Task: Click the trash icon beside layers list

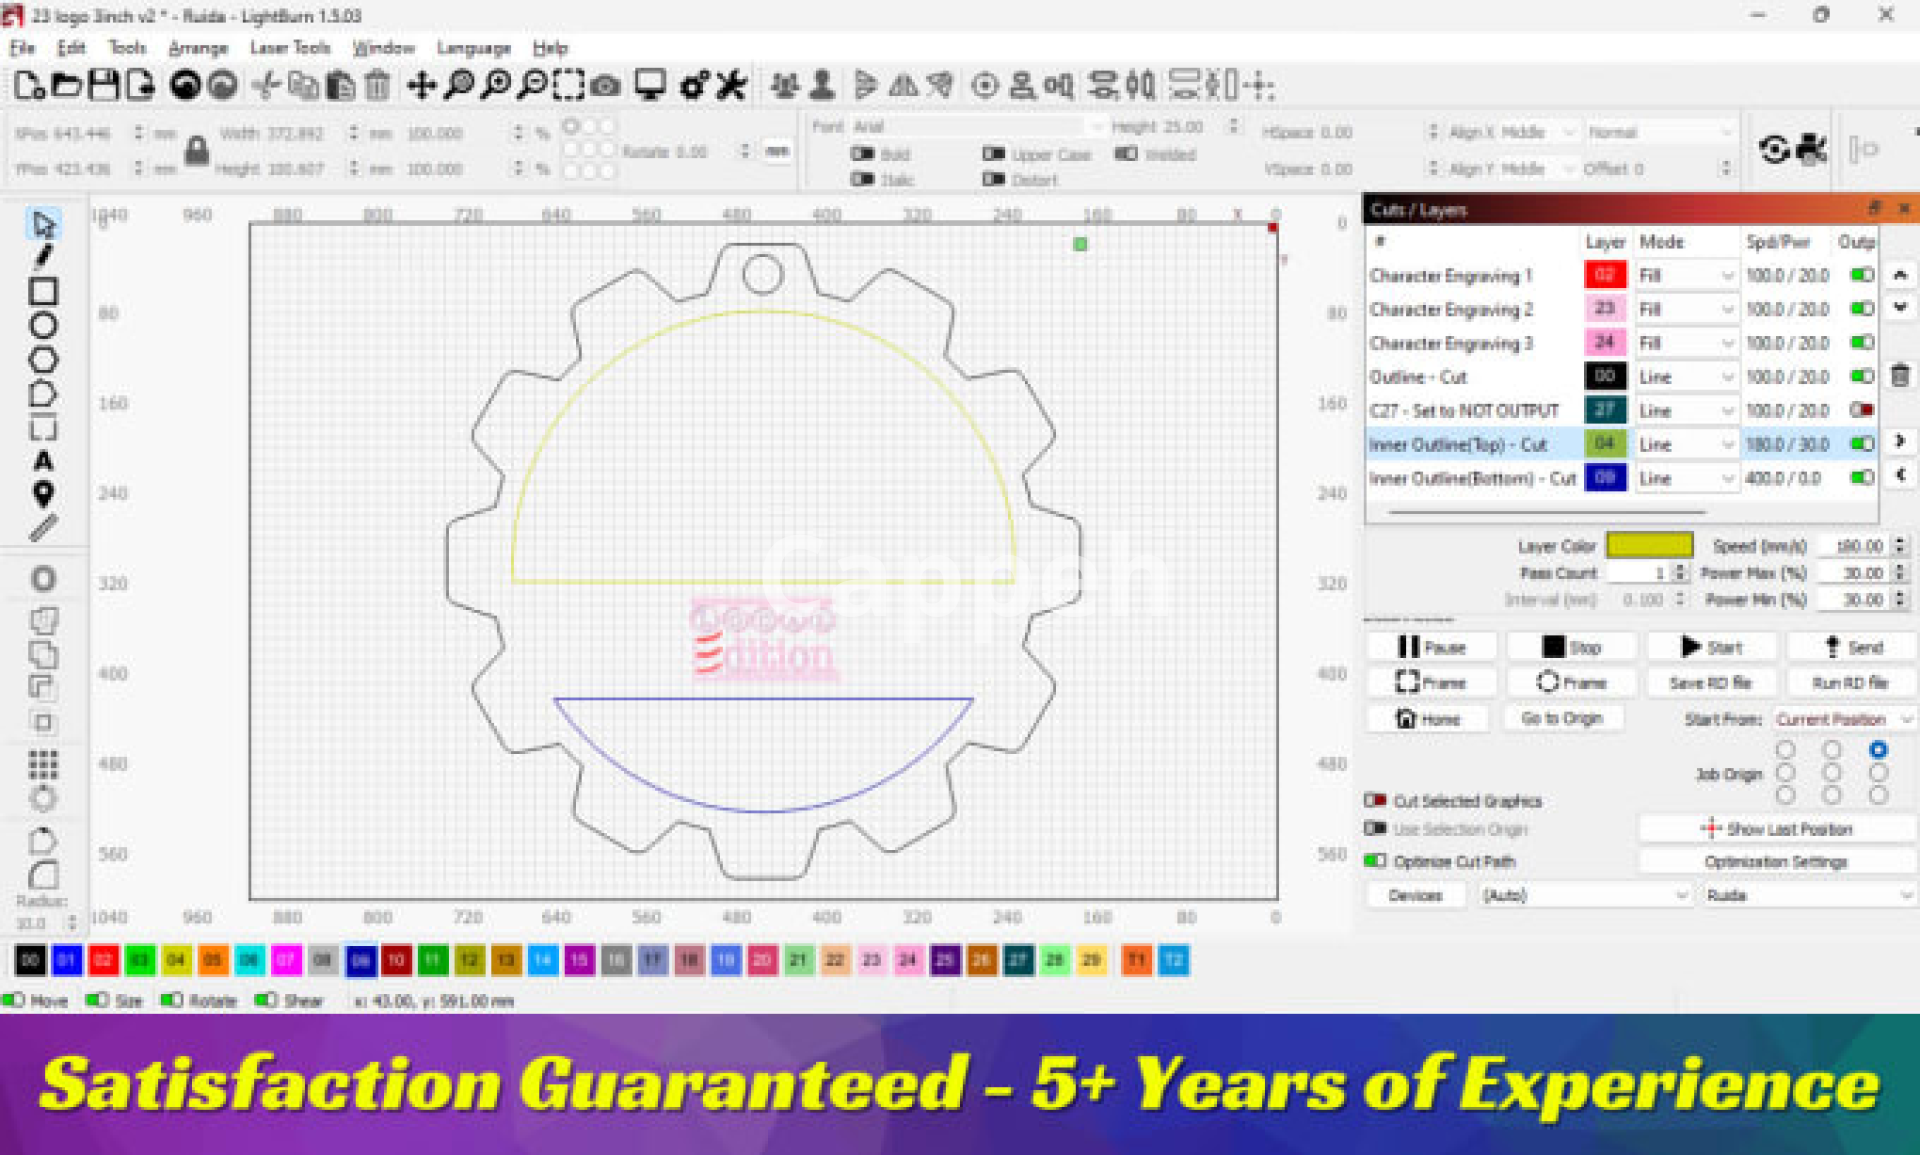Action: [x=1900, y=377]
